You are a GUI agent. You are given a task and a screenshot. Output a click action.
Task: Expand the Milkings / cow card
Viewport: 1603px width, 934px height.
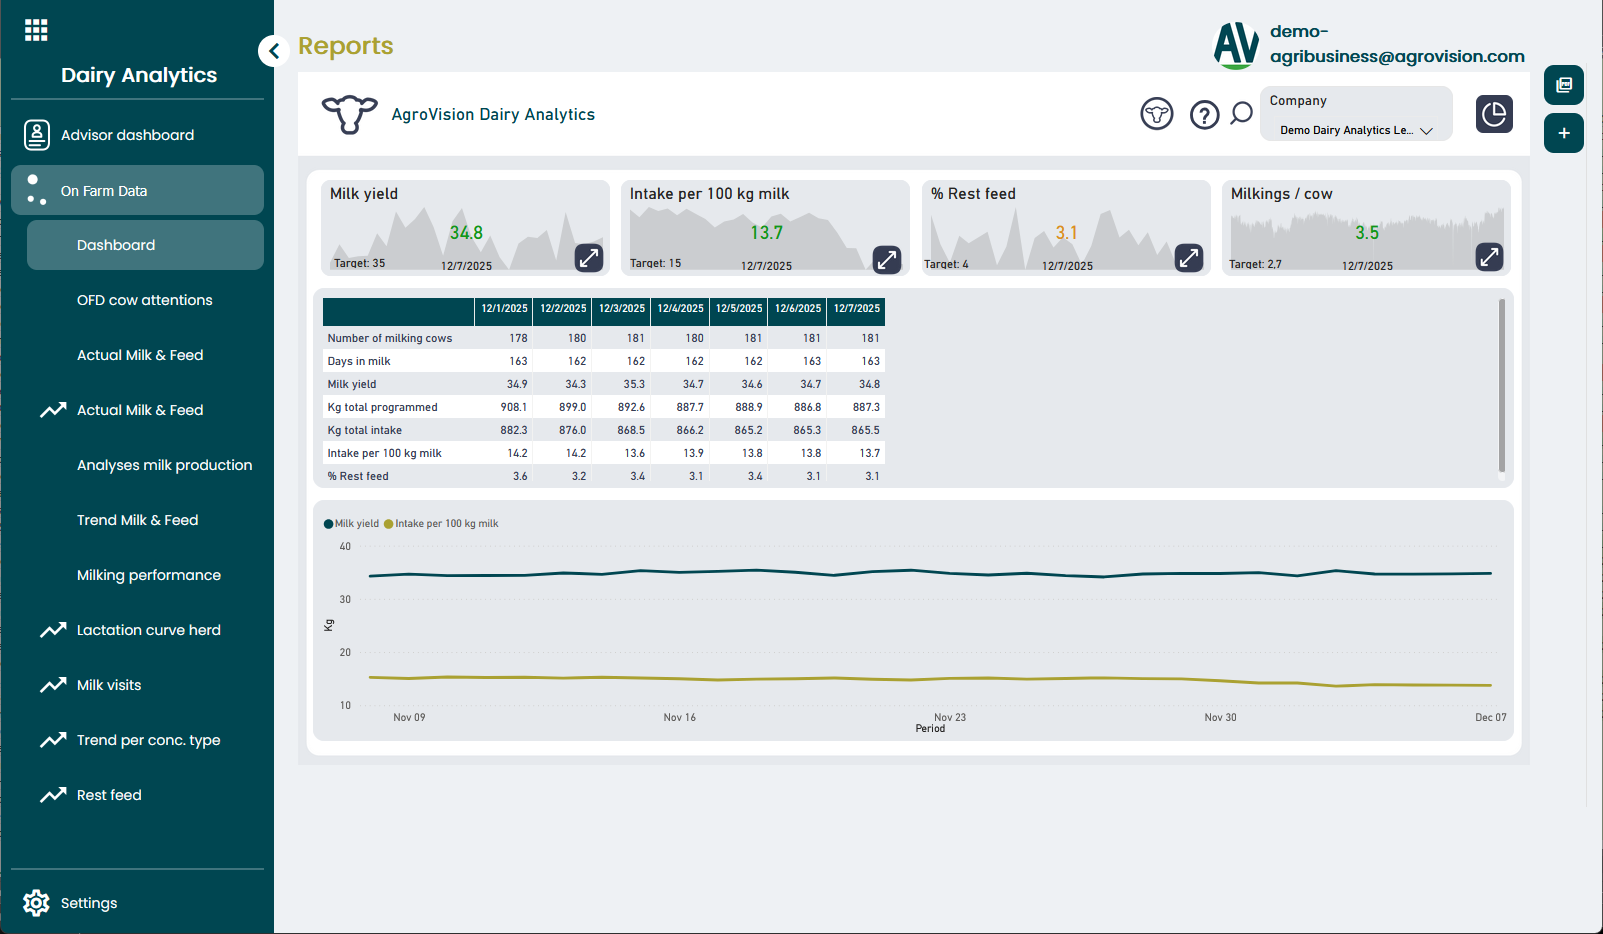(x=1489, y=257)
